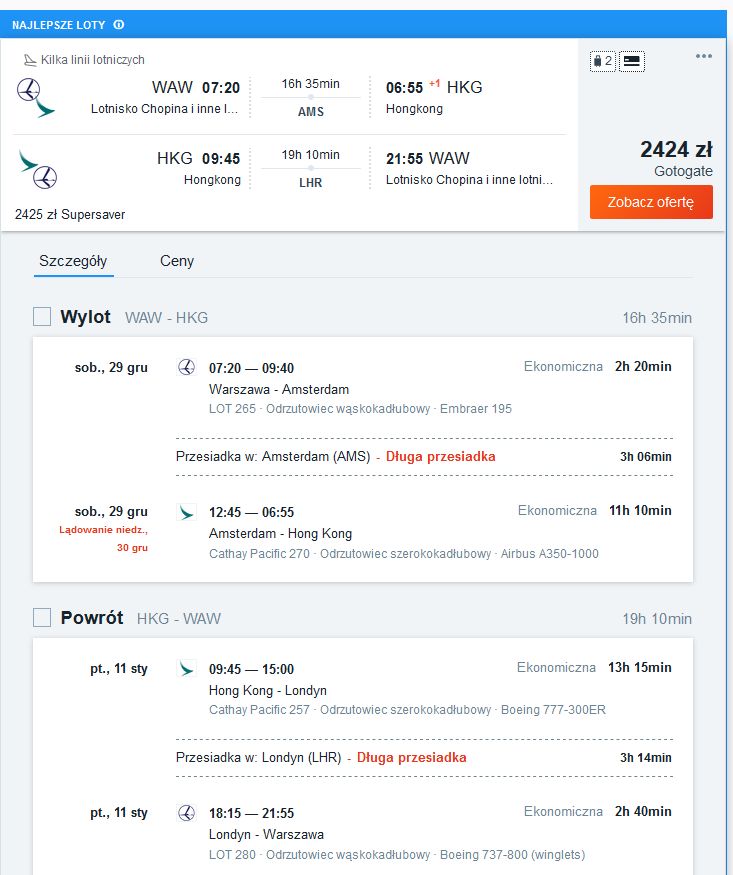
Task: Click the AMS stopover indicator line
Action: tap(311, 98)
